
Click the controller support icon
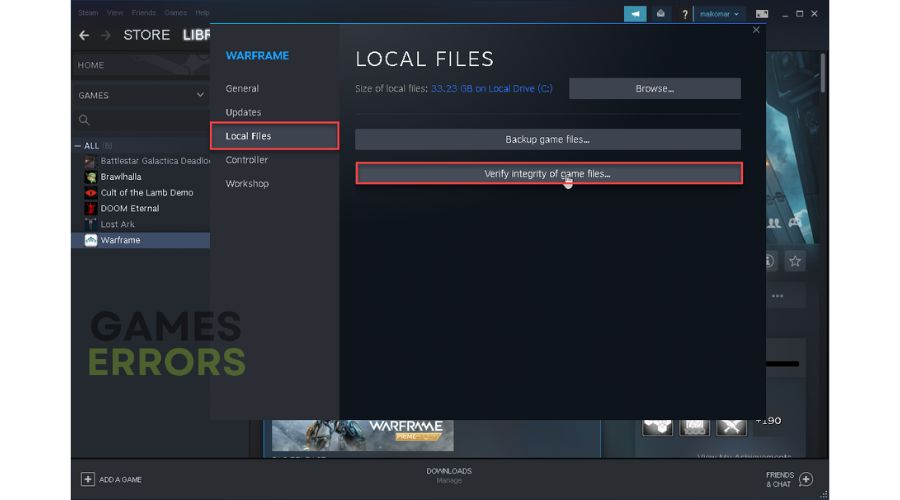click(x=795, y=222)
